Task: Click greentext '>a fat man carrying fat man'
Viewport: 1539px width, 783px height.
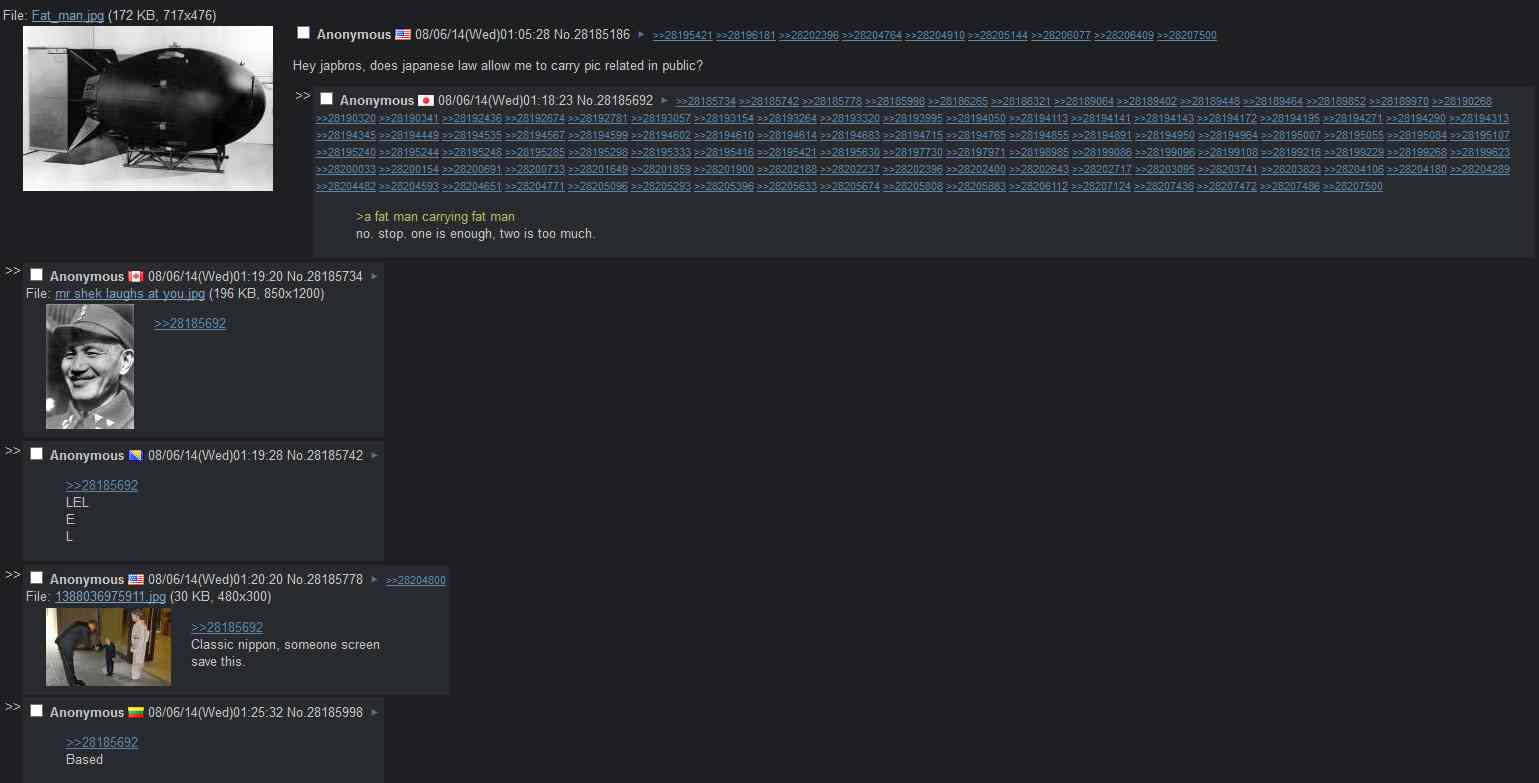Action: pyautogui.click(x=435, y=217)
